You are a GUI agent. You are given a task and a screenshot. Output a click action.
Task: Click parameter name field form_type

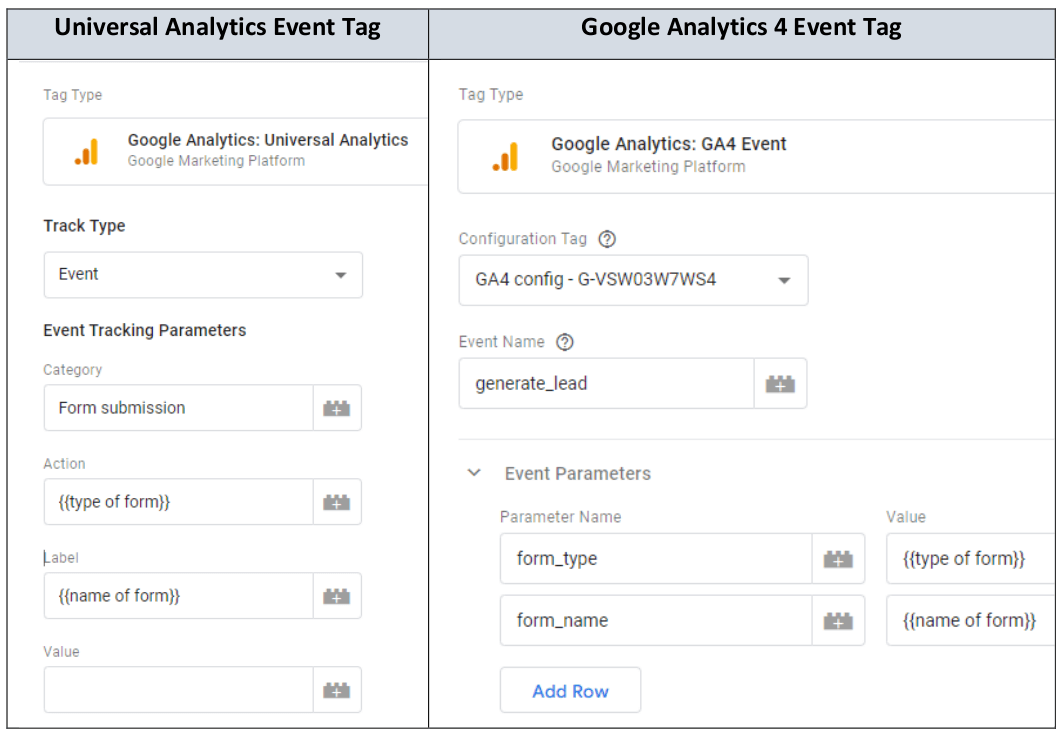[656, 559]
